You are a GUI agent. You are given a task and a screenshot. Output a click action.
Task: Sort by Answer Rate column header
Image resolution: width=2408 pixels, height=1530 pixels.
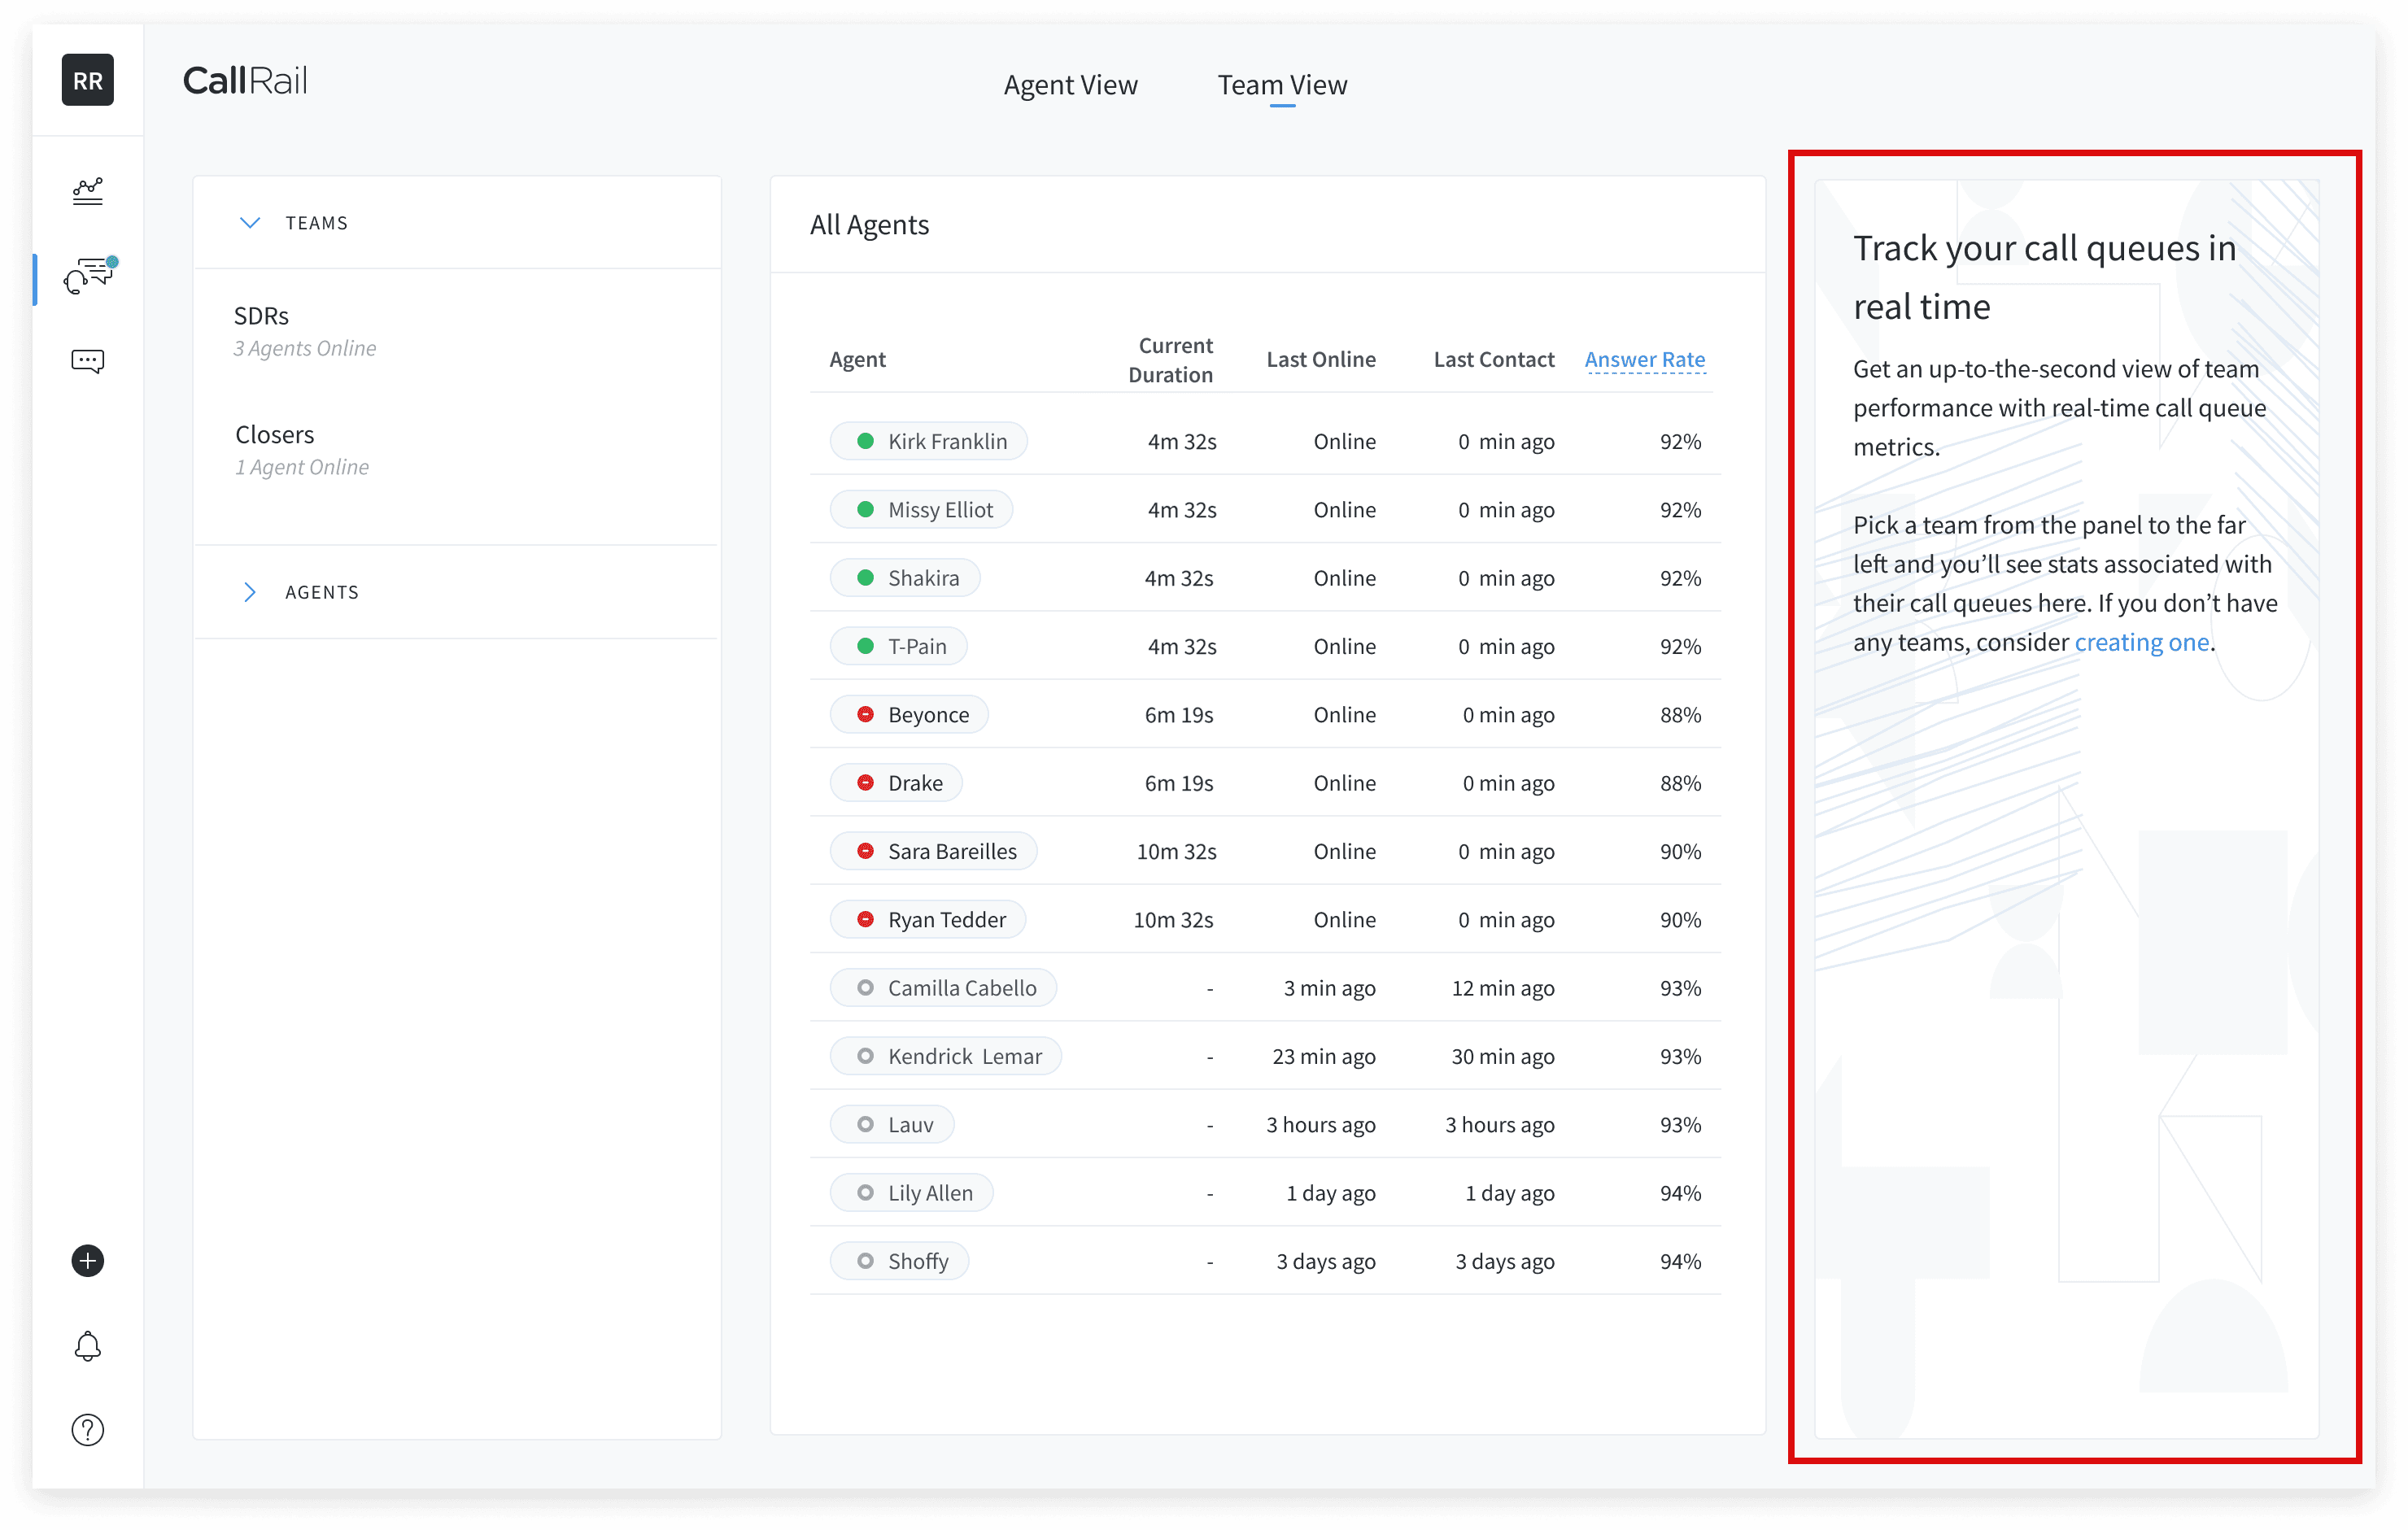pyautogui.click(x=1644, y=359)
